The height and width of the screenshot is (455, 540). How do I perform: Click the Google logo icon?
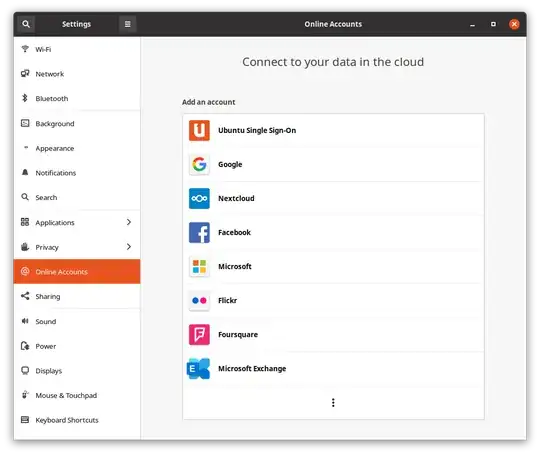point(199,164)
